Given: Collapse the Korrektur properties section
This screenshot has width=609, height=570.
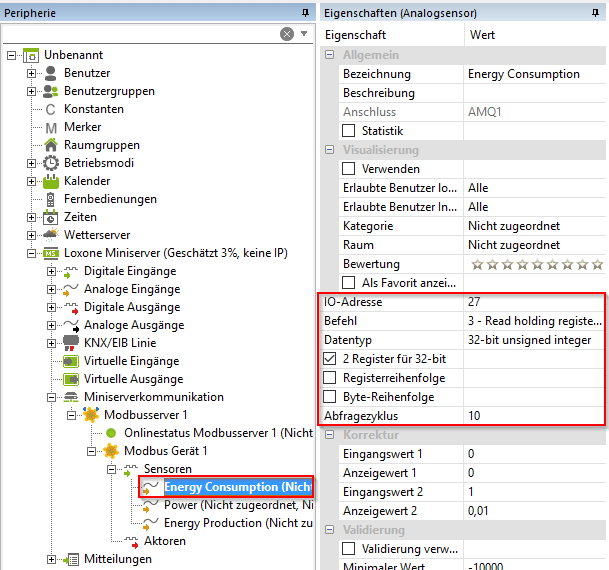Looking at the screenshot, I should [x=329, y=434].
